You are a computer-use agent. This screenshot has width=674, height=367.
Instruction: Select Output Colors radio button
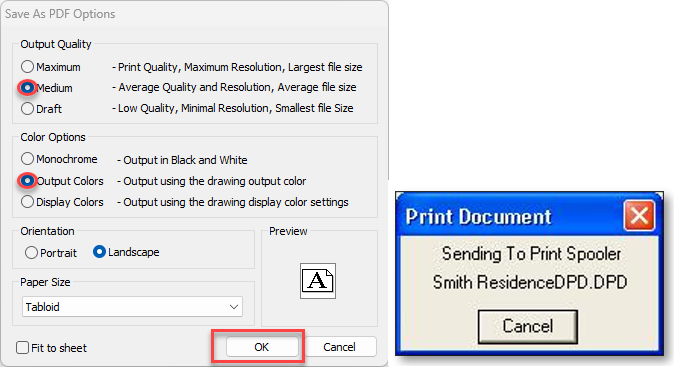point(28,181)
